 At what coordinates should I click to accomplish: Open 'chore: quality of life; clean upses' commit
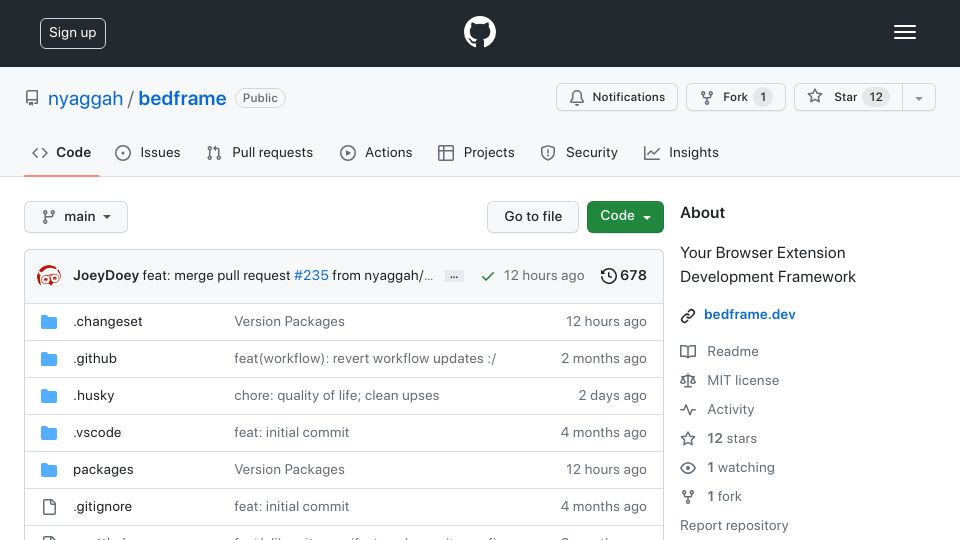coord(337,396)
